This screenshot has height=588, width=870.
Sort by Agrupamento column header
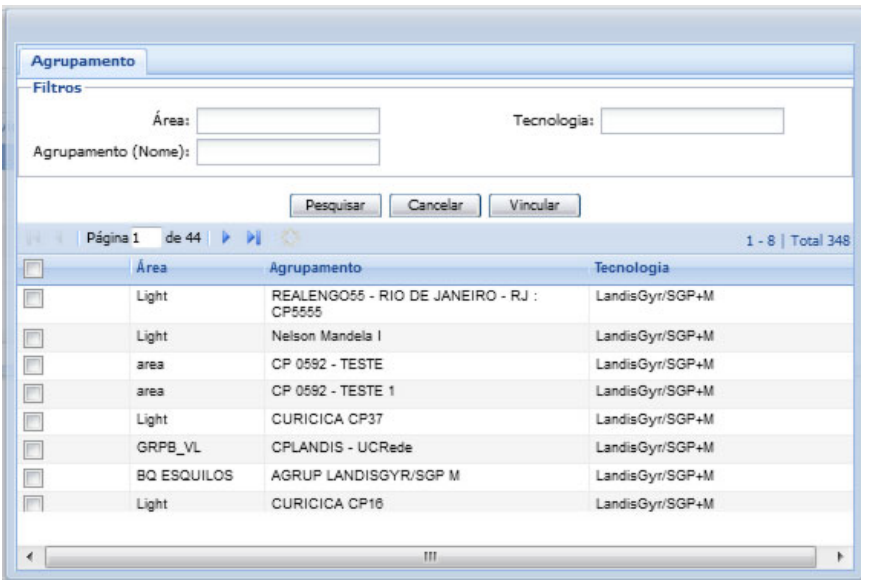coord(315,268)
